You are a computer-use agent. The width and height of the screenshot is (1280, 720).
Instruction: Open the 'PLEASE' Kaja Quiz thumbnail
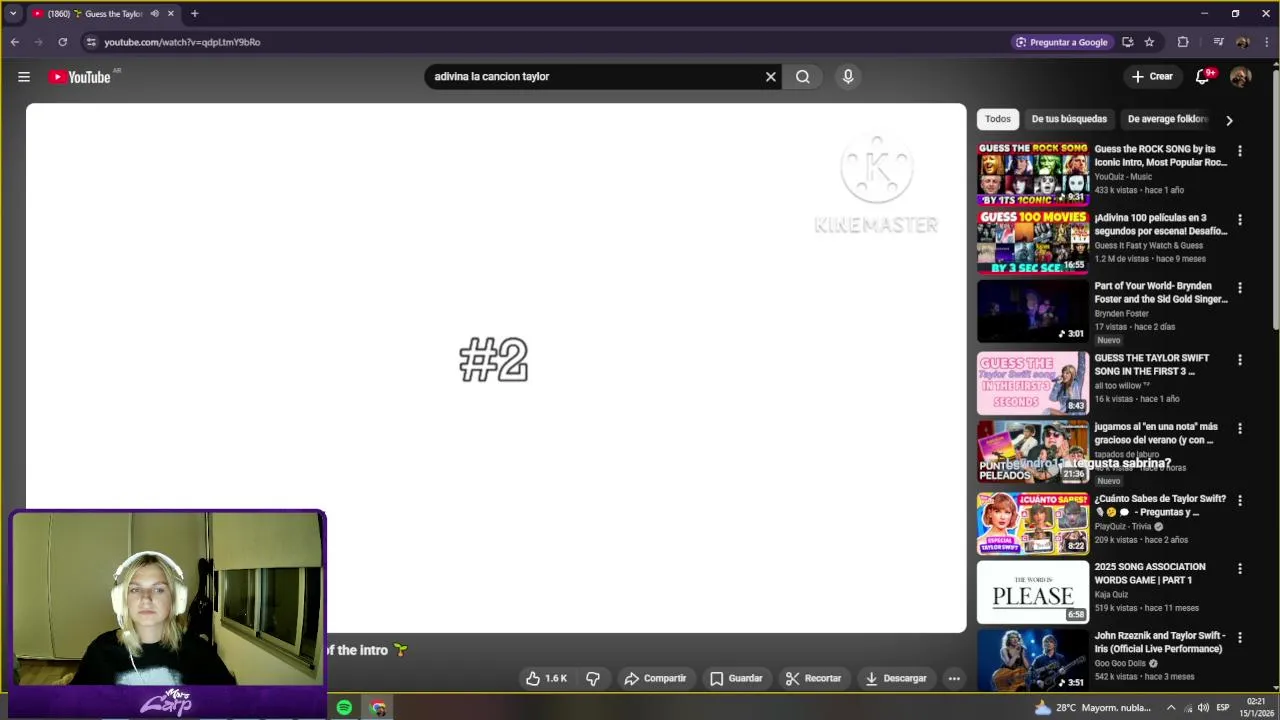coord(1033,591)
